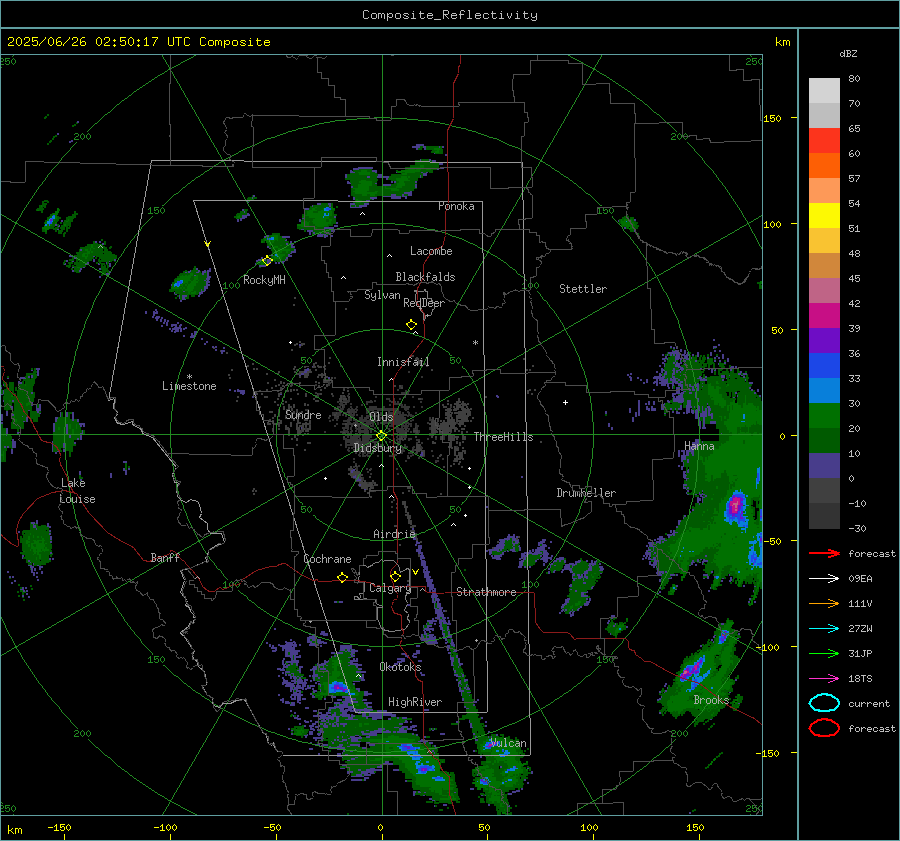Image resolution: width=900 pixels, height=841 pixels.
Task: Click the Lake Louise map label
Action: coord(77,491)
